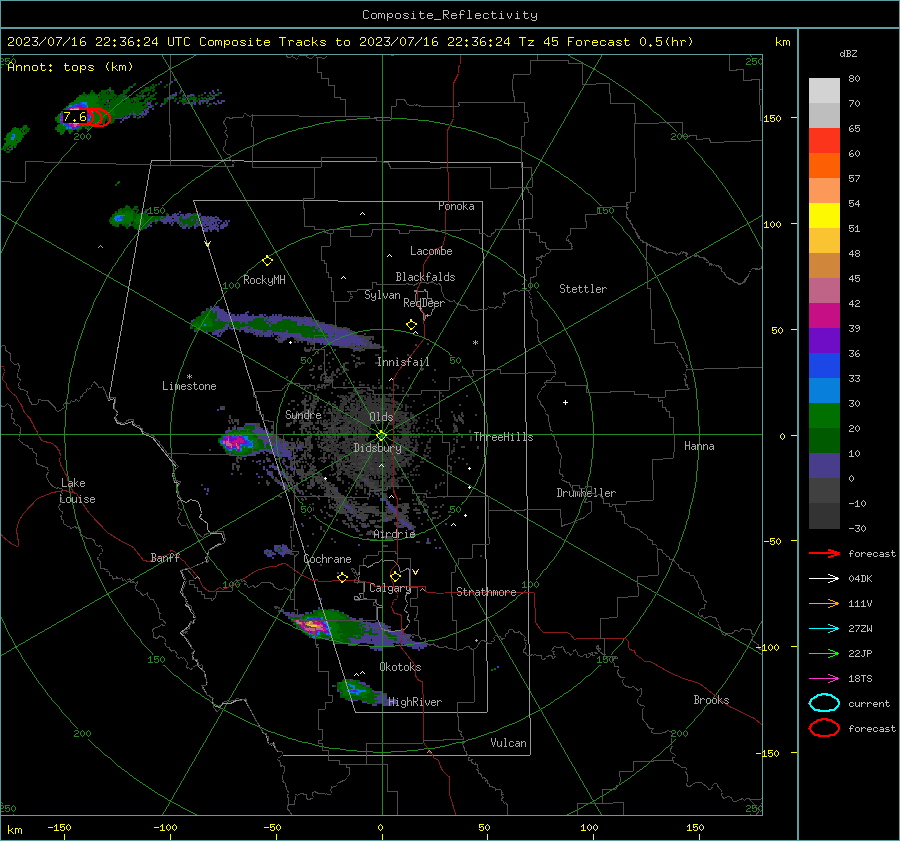The width and height of the screenshot is (900, 841).
Task: Click the dBZ legend heading
Action: [x=848, y=54]
